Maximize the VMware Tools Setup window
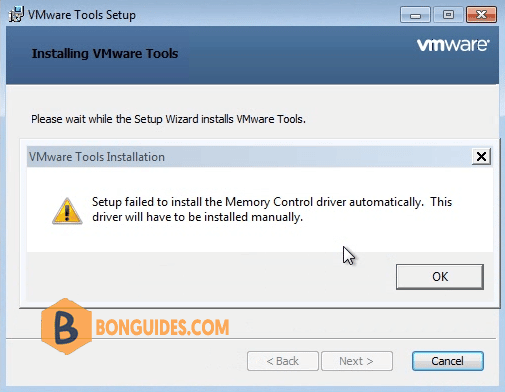505x392 pixels. point(448,15)
